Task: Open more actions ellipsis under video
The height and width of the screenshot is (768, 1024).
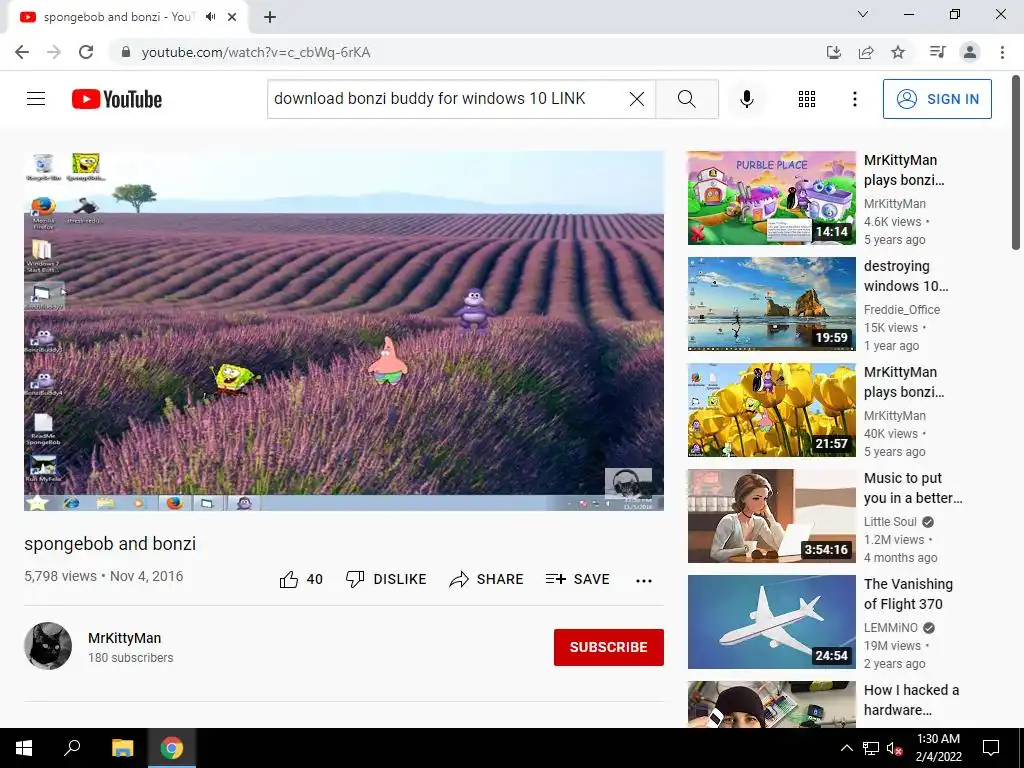Action: tap(644, 581)
